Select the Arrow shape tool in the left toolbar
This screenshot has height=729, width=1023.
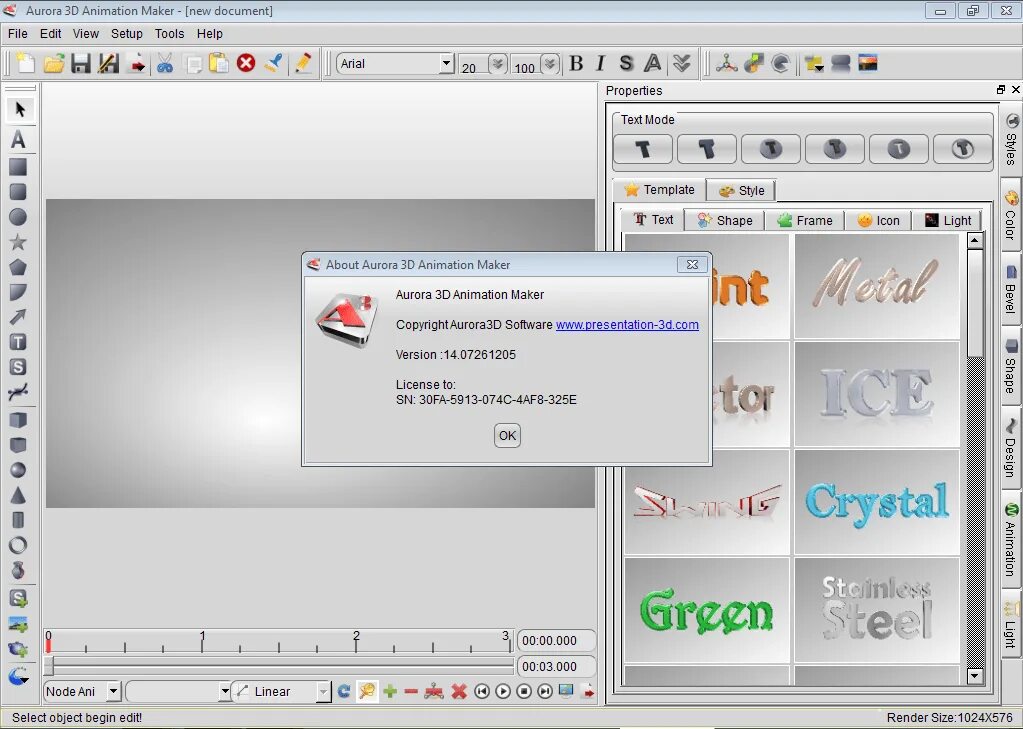click(x=18, y=317)
